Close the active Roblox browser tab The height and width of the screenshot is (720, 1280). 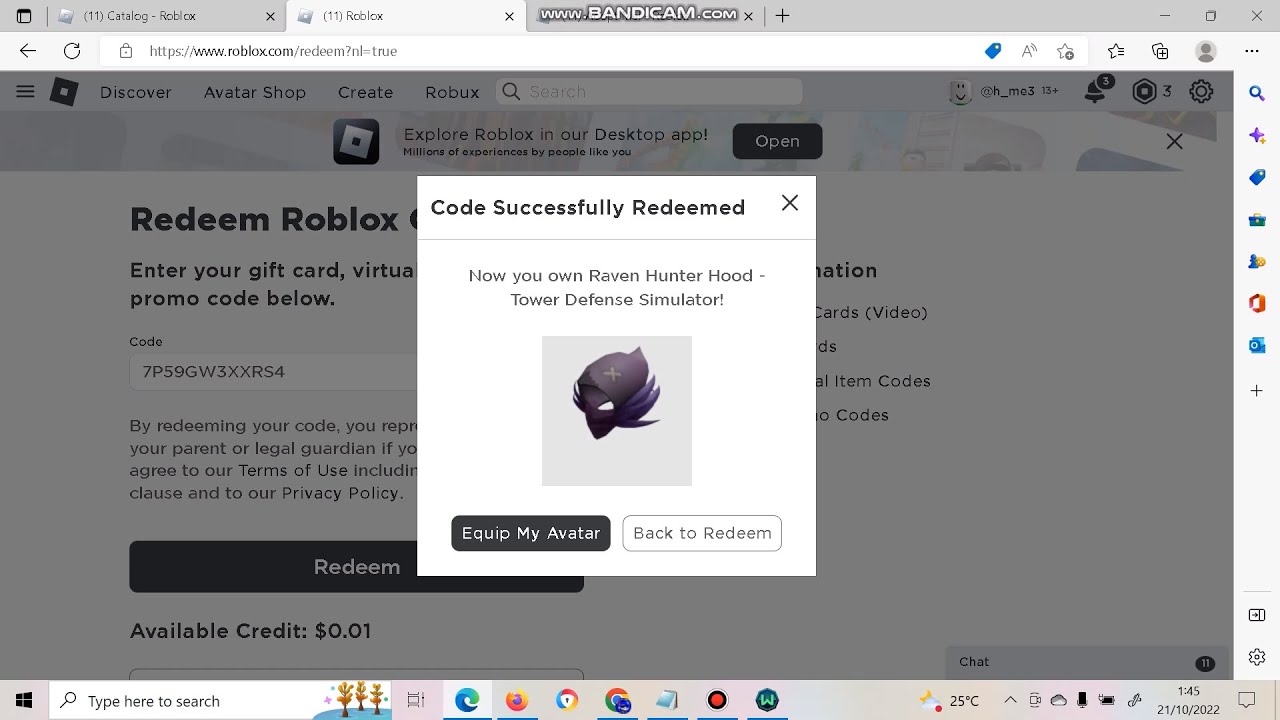(510, 16)
